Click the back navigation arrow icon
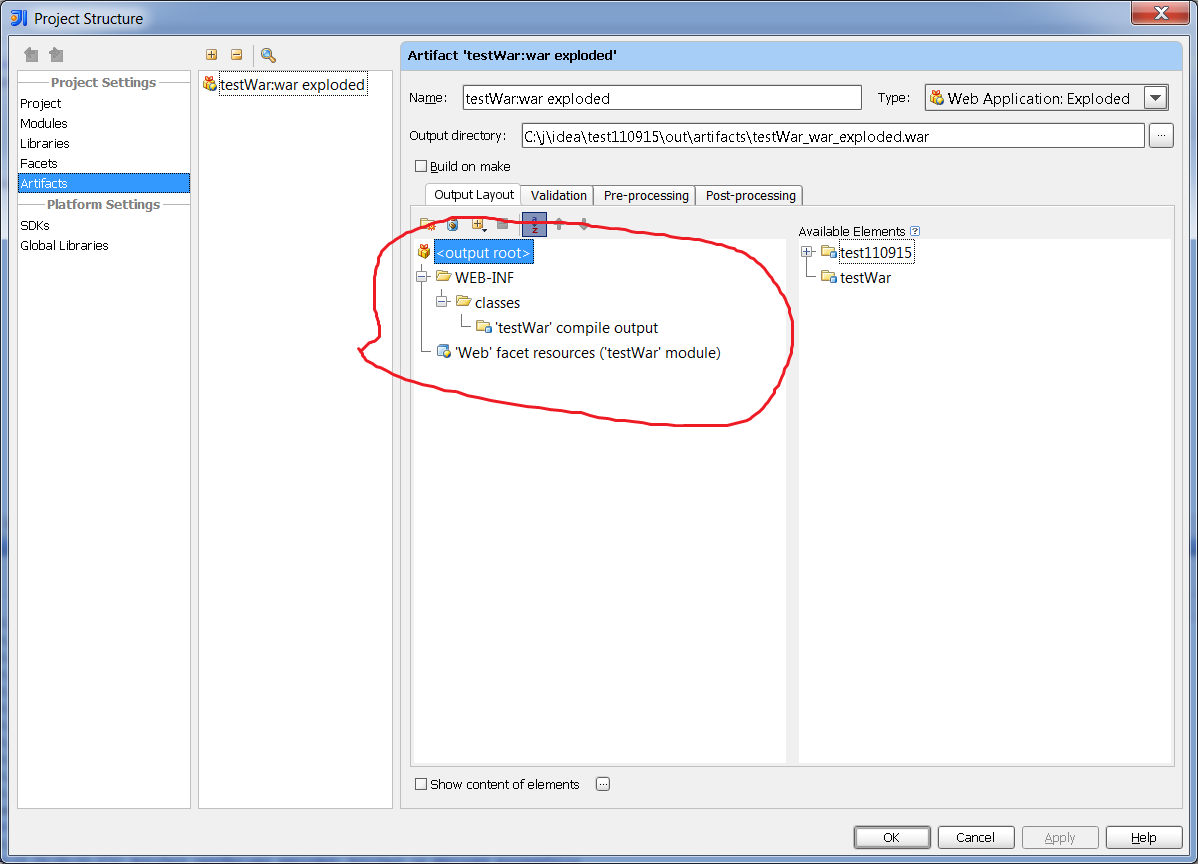1198x864 pixels. pyautogui.click(x=31, y=54)
